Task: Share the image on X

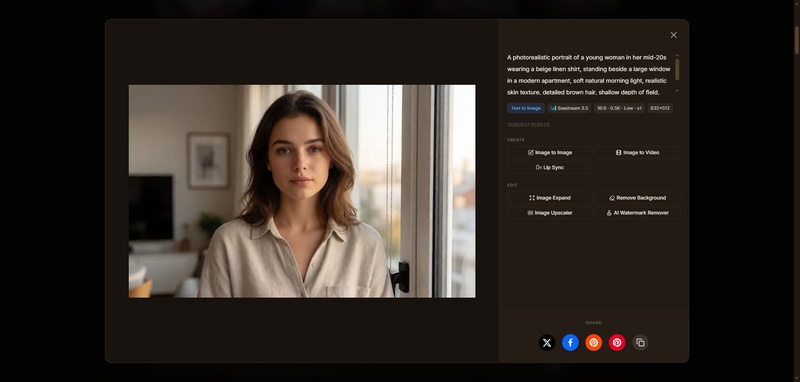Action: pos(547,343)
